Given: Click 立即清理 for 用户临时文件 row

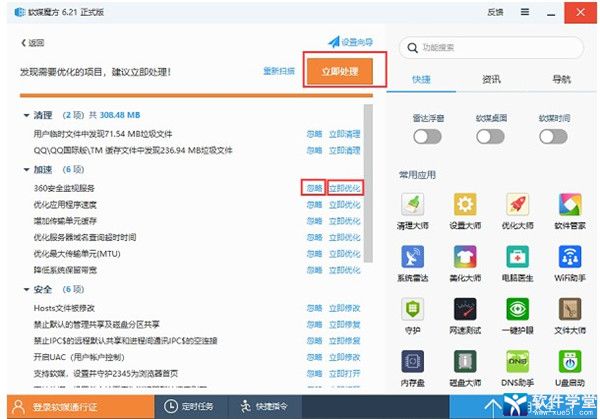Looking at the screenshot, I should click(x=345, y=134).
